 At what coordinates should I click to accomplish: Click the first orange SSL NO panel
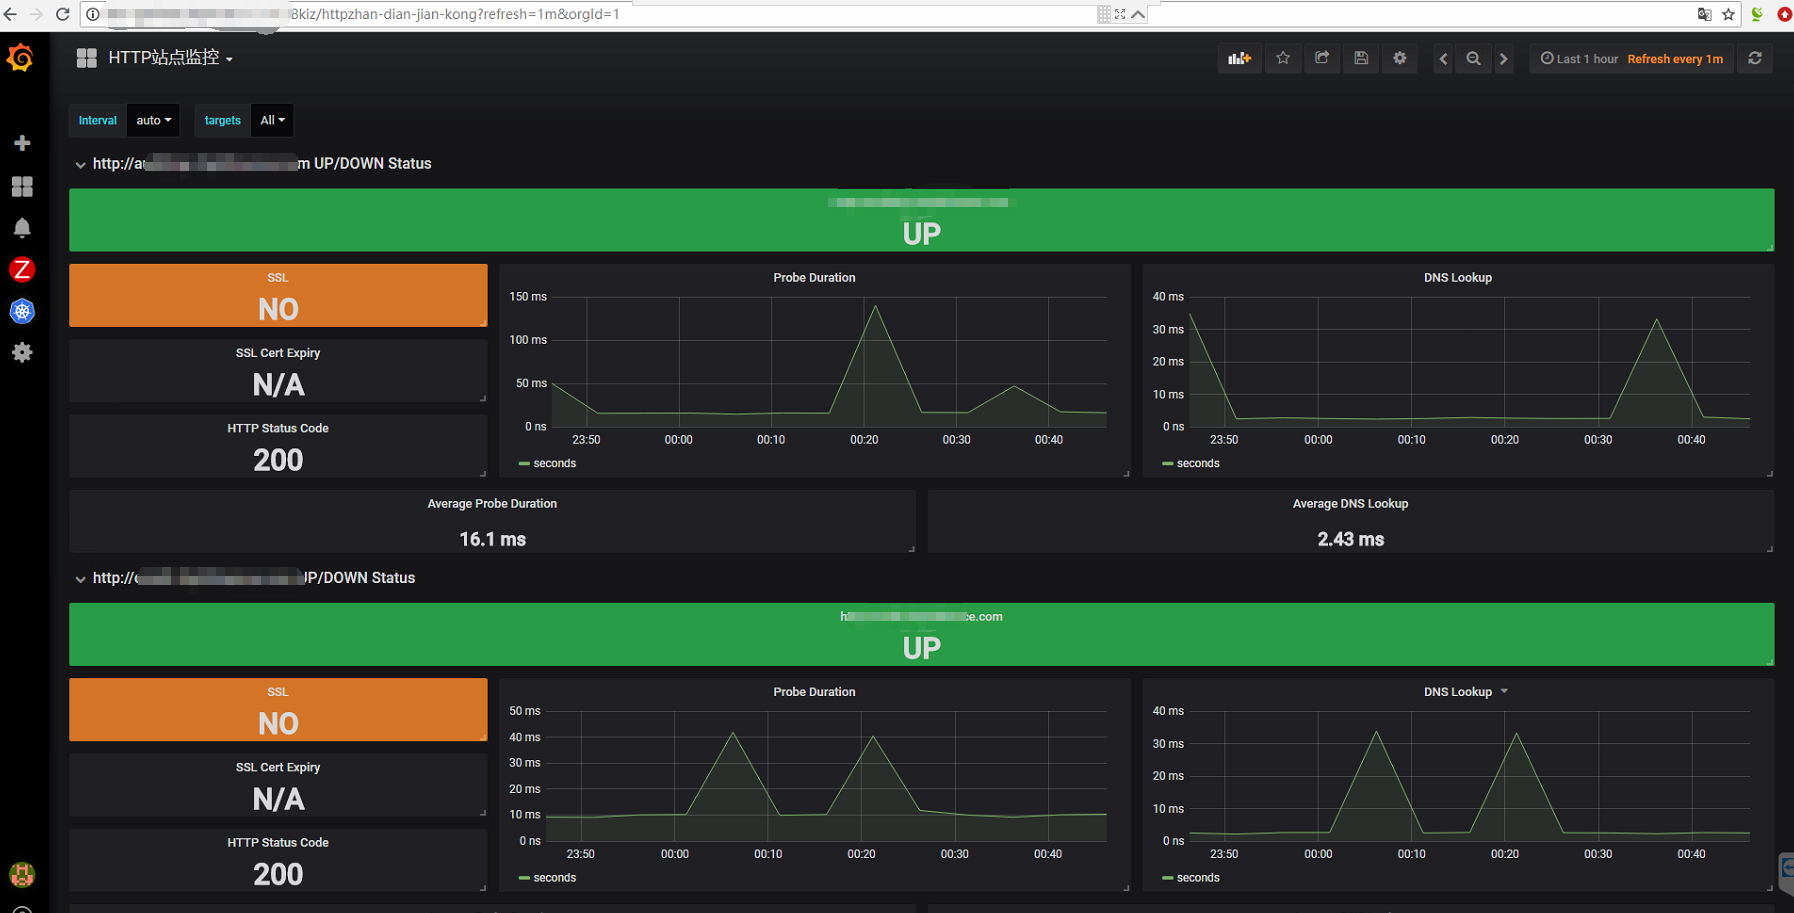point(278,295)
